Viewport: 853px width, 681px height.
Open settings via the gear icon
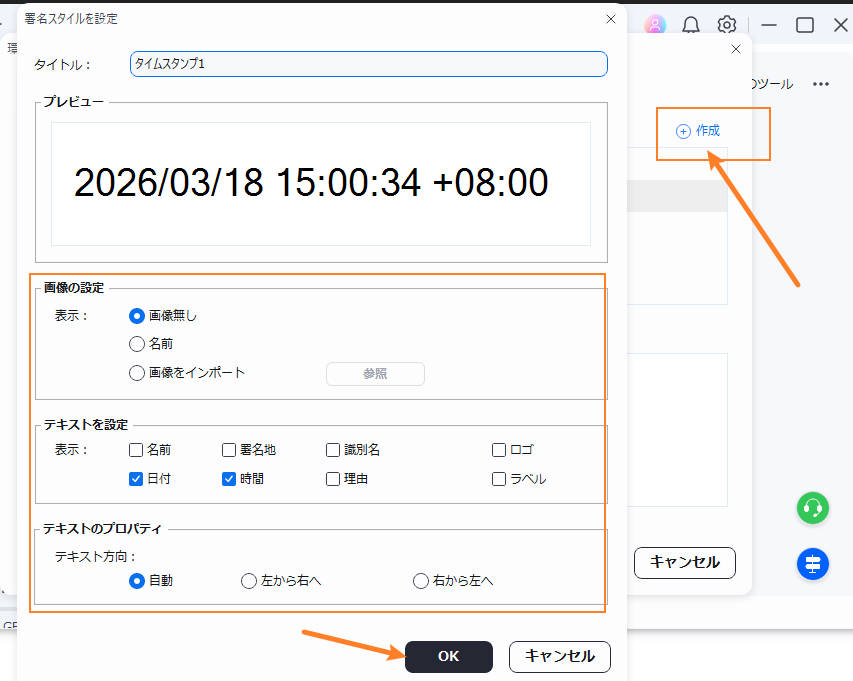[728, 25]
